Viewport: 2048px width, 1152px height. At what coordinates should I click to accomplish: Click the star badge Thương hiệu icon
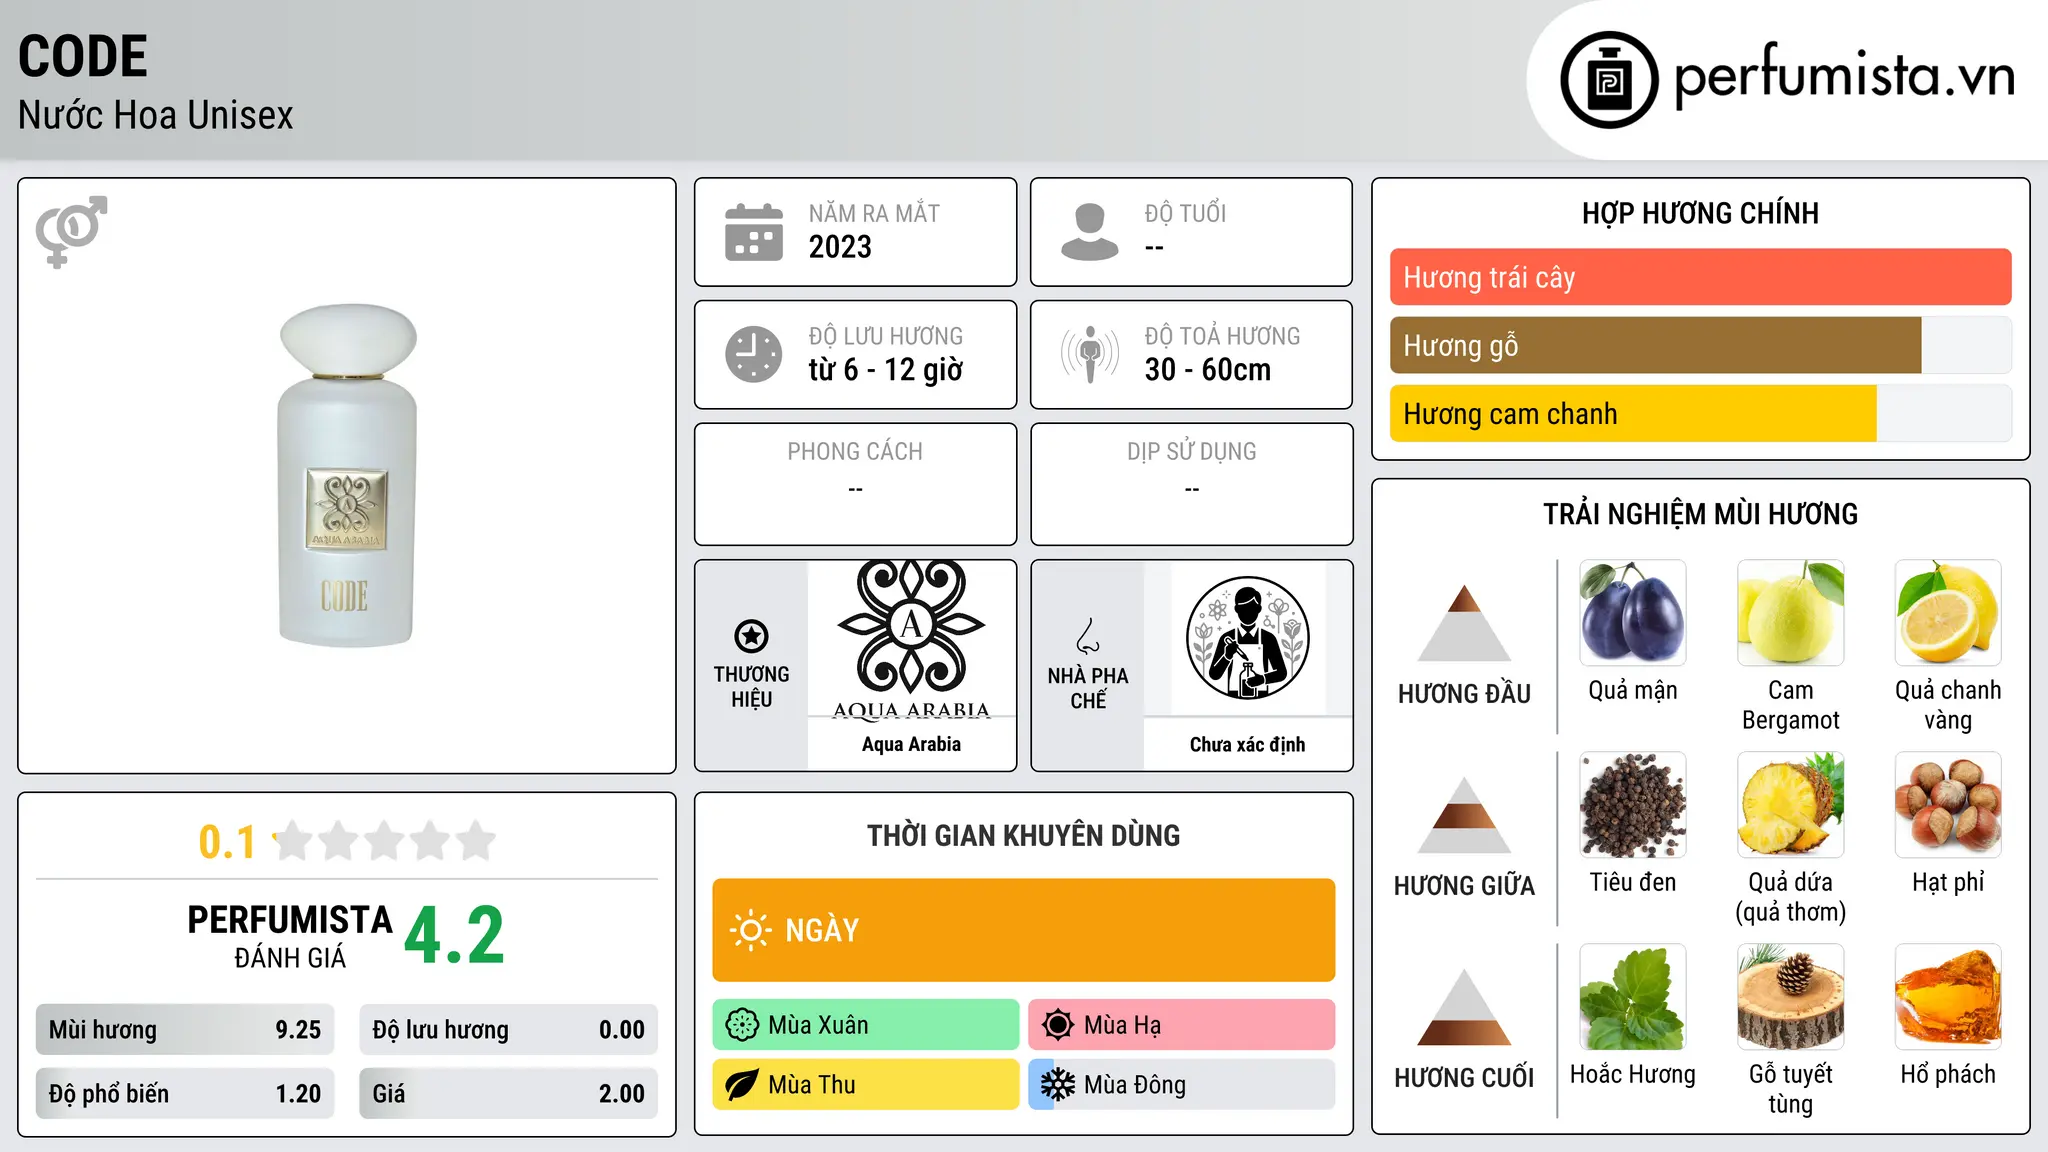pos(751,636)
